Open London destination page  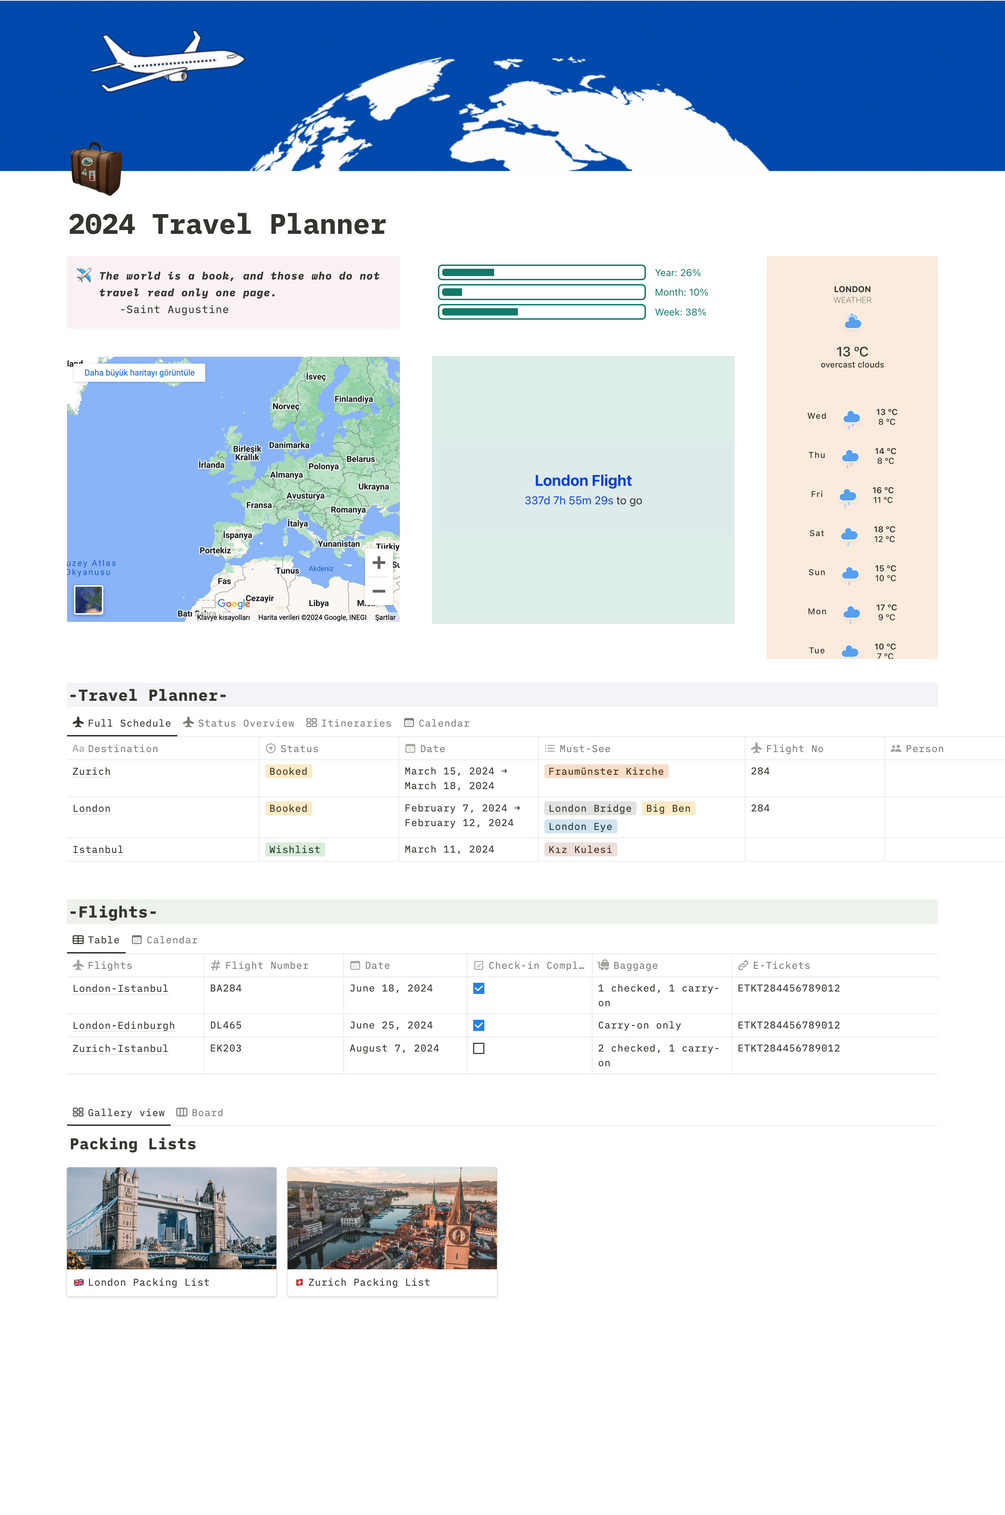[x=91, y=809]
